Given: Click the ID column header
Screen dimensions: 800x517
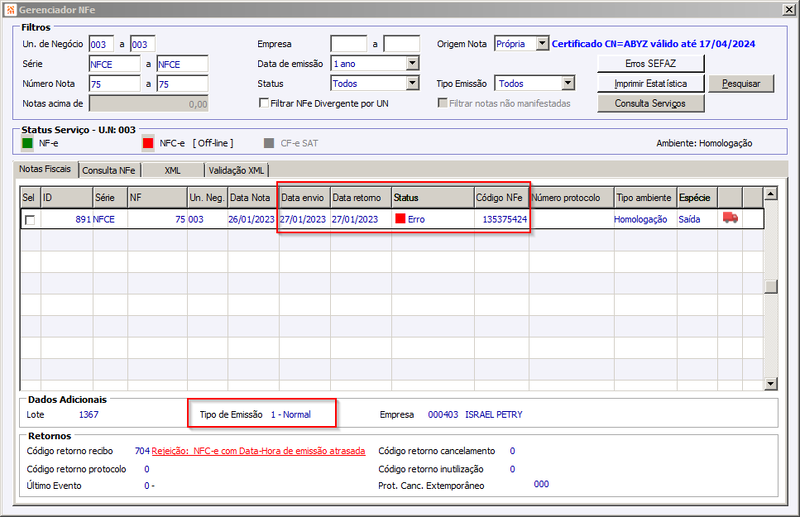Looking at the screenshot, I should [66, 198].
